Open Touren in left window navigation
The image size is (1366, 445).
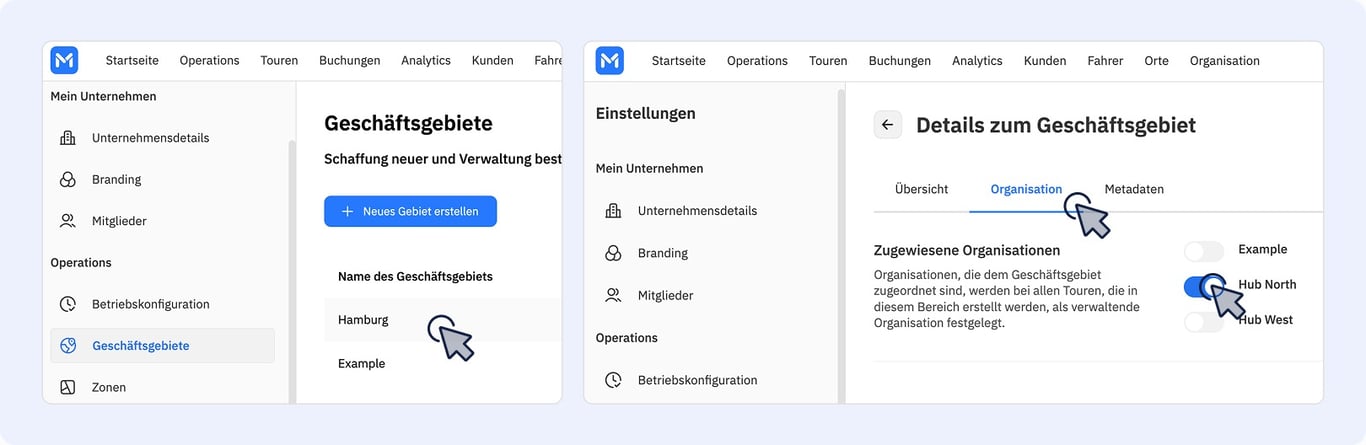pyautogui.click(x=279, y=60)
